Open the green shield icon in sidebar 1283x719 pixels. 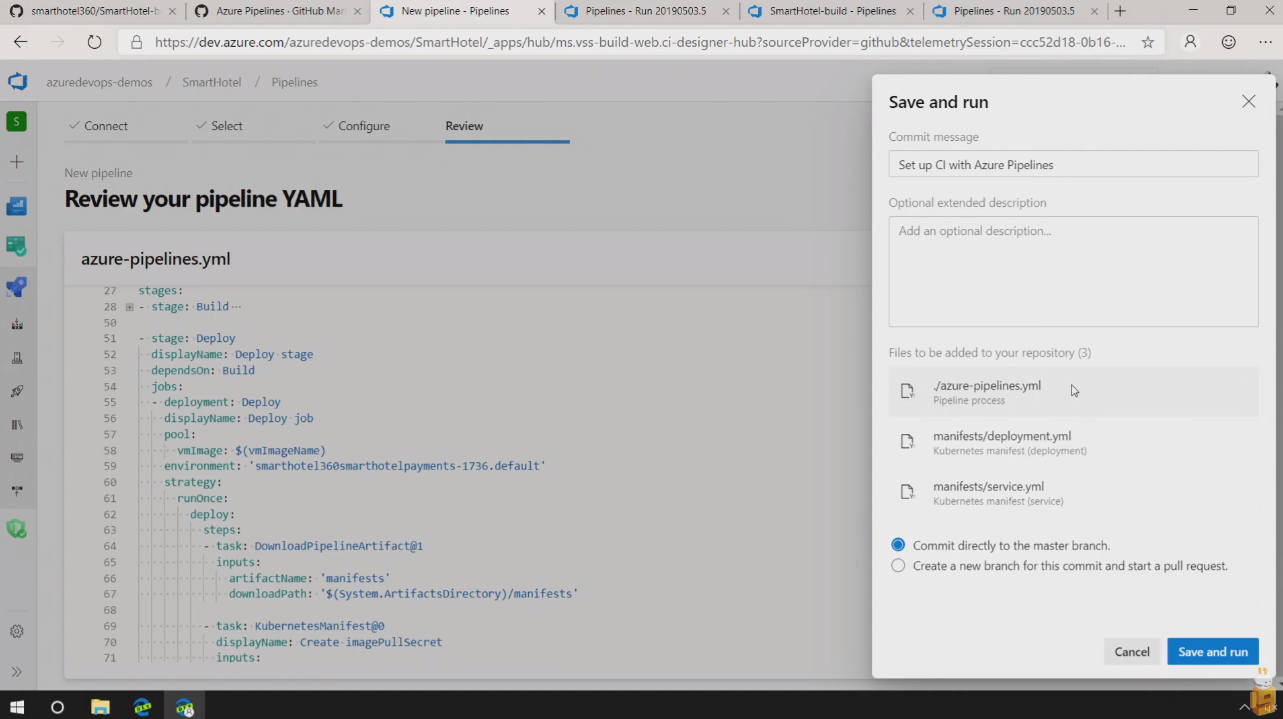pyautogui.click(x=16, y=528)
